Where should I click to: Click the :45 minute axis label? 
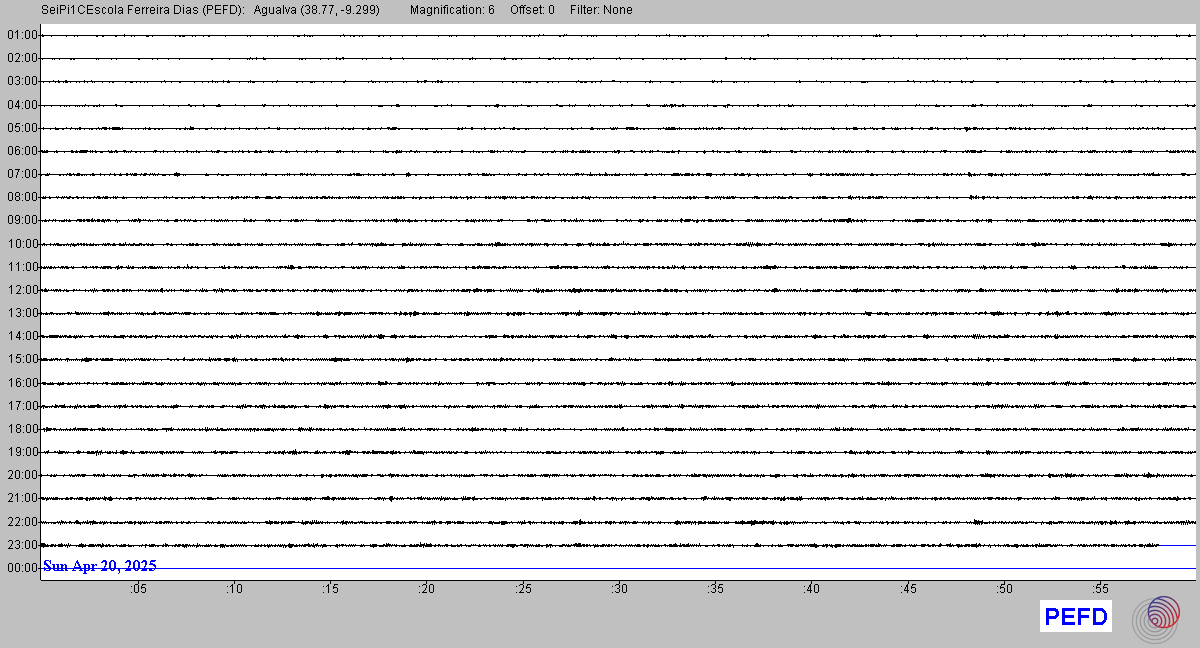pos(907,590)
